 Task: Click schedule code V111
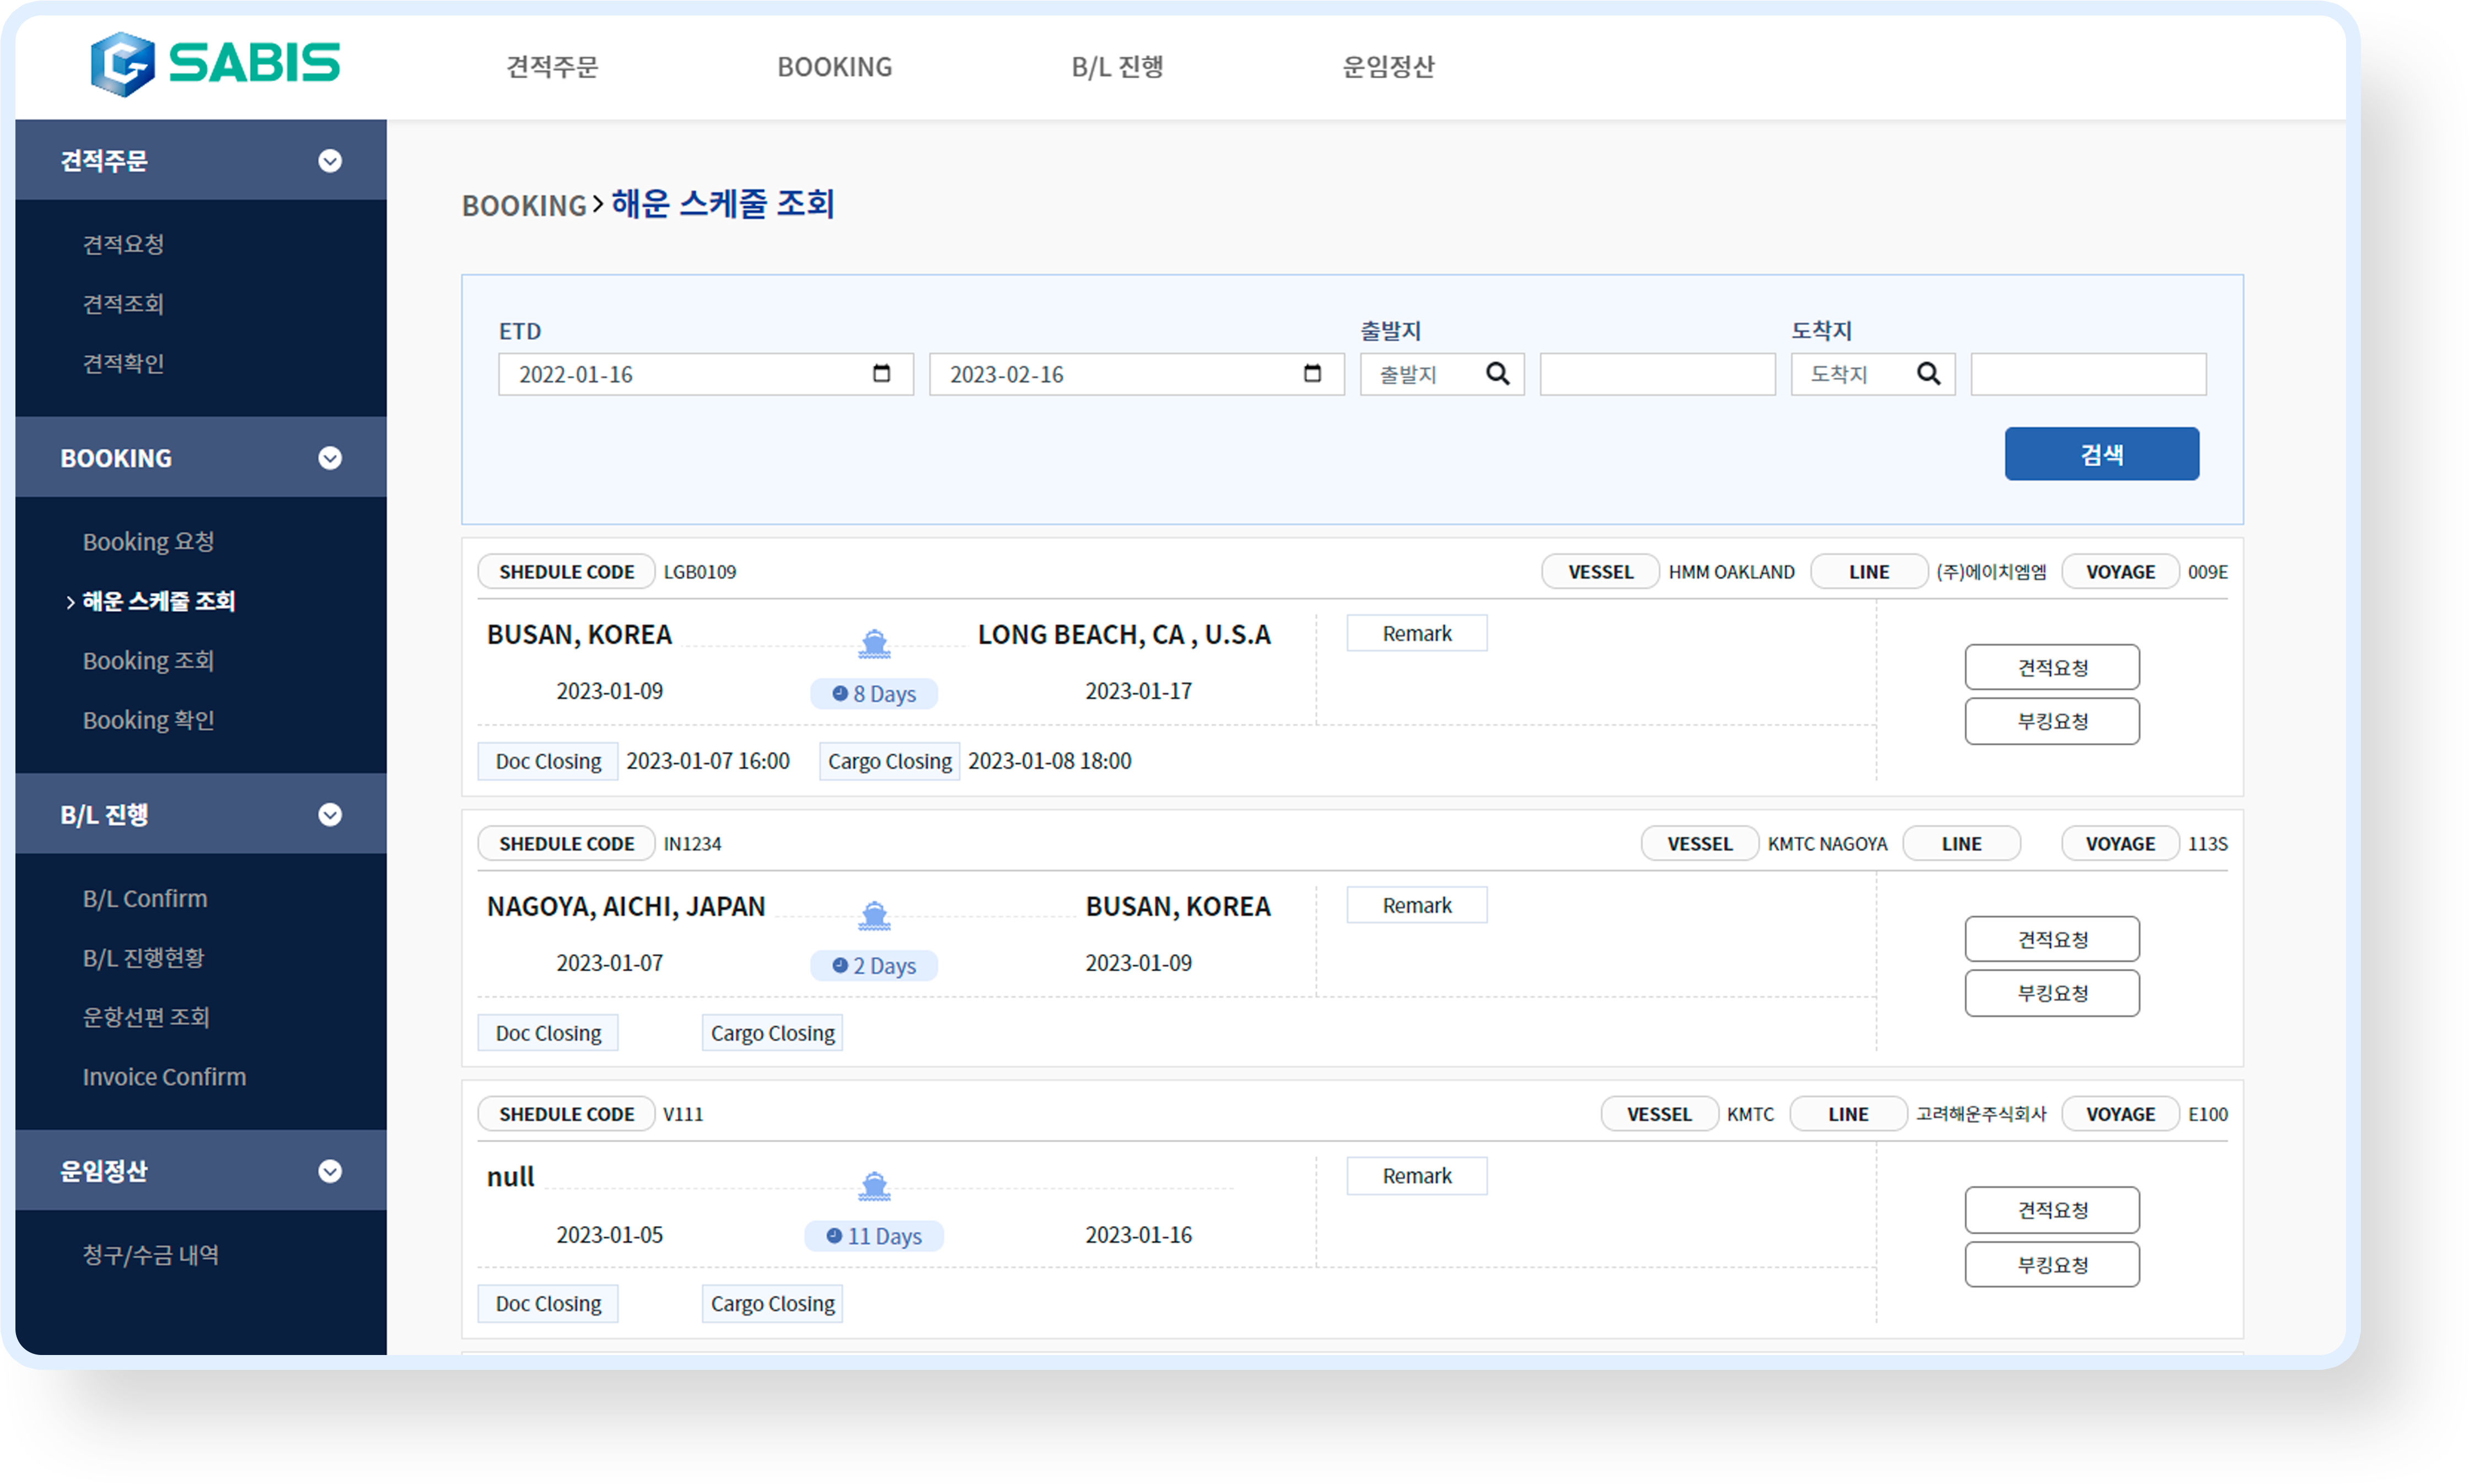pos(683,1114)
